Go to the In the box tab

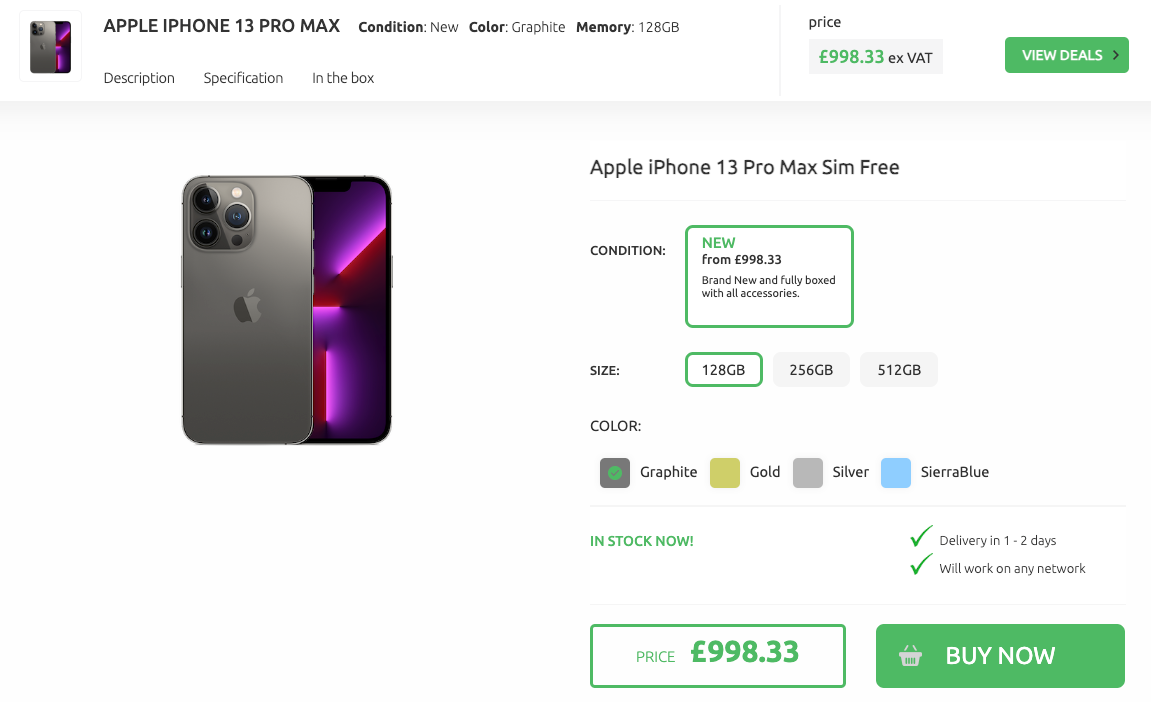point(343,78)
